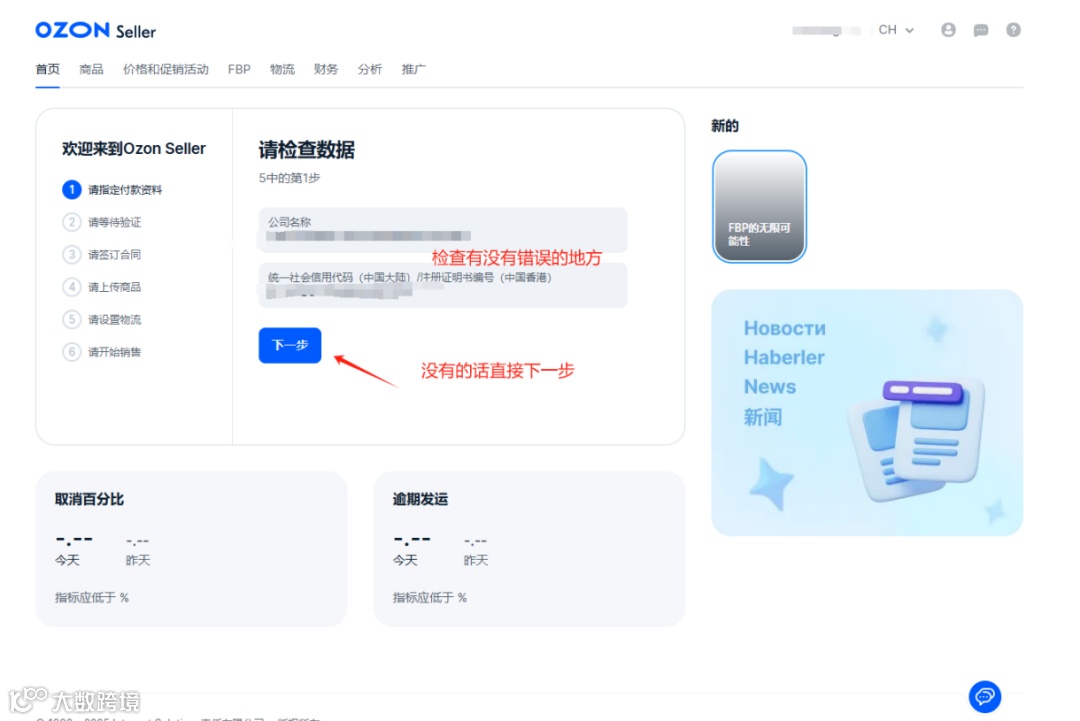Click the OZON Seller logo
The width and height of the screenshot is (1080, 721).
pyautogui.click(x=96, y=30)
